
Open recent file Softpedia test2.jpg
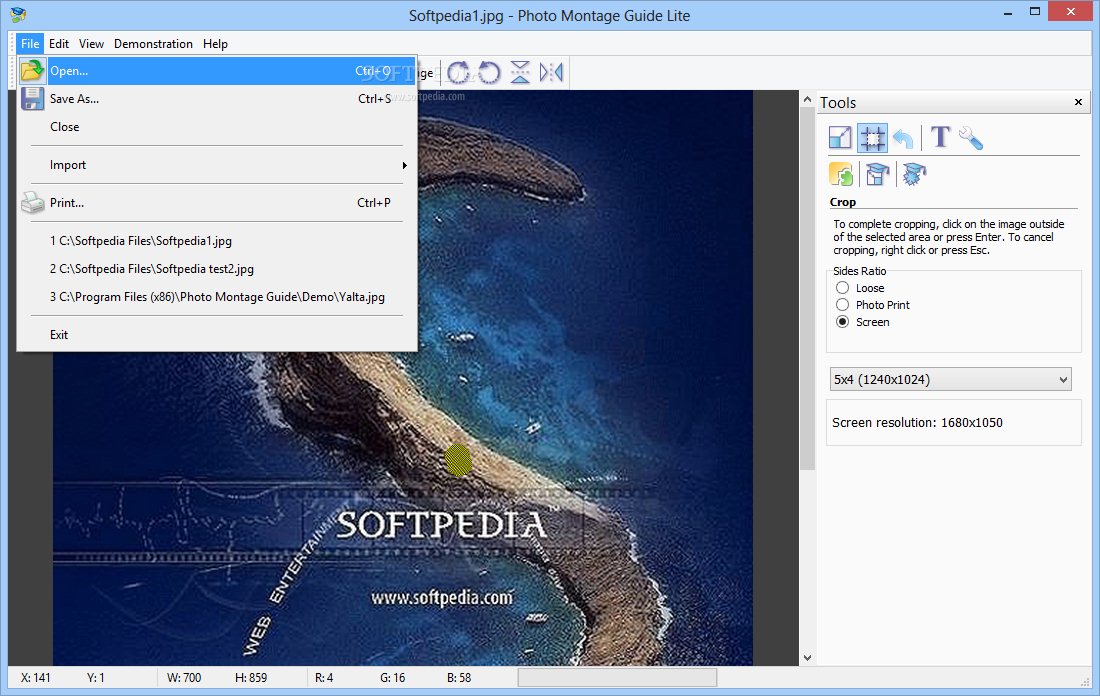tap(217, 269)
